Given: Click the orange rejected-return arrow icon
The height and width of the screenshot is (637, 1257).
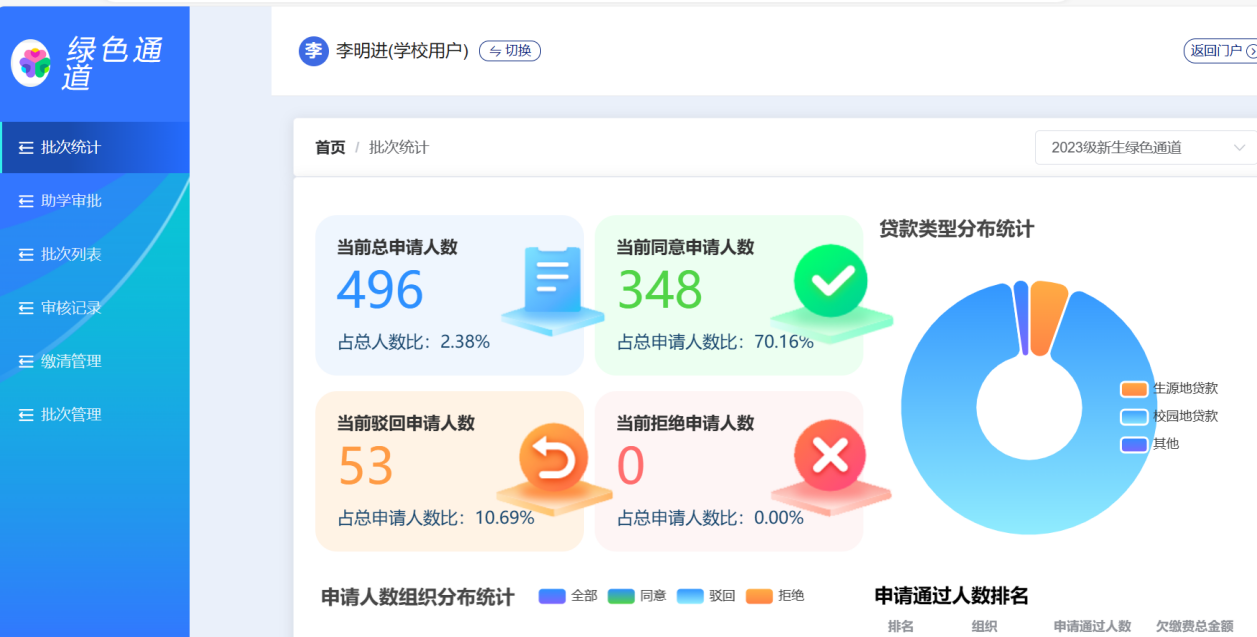Looking at the screenshot, I should 554,458.
